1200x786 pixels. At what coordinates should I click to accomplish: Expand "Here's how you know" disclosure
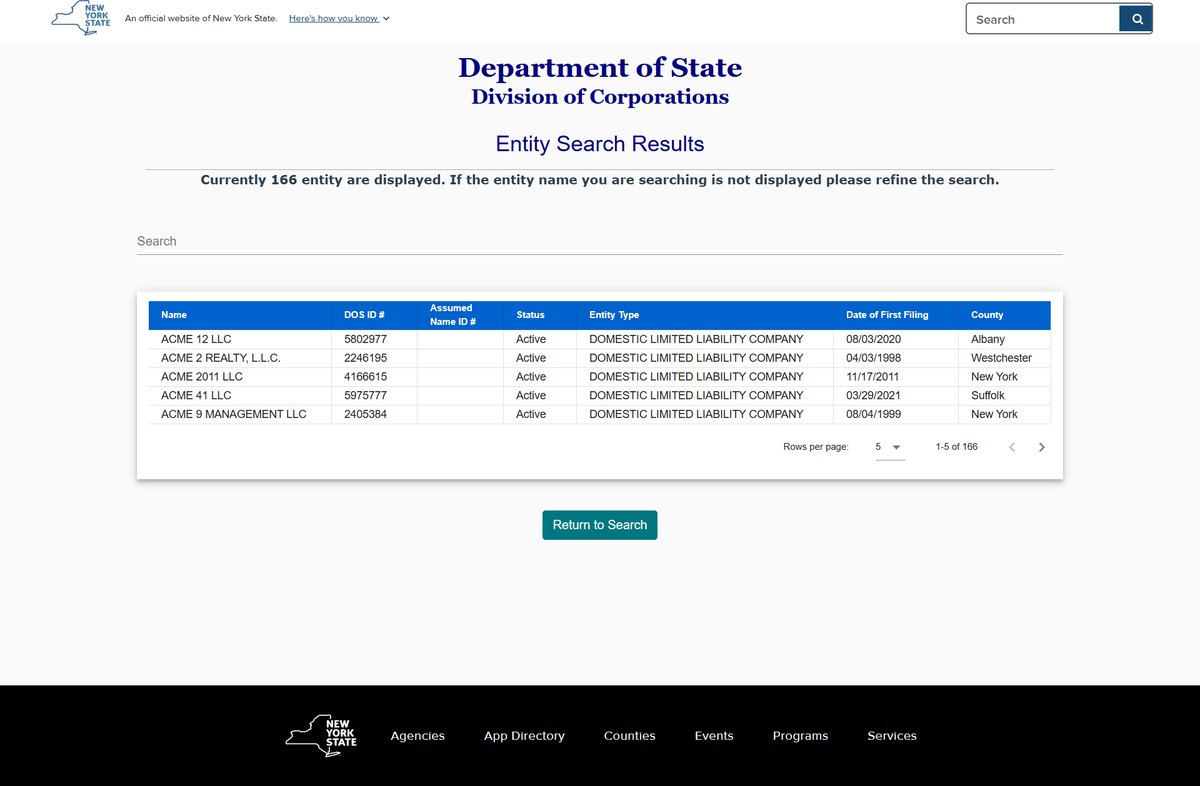(339, 19)
